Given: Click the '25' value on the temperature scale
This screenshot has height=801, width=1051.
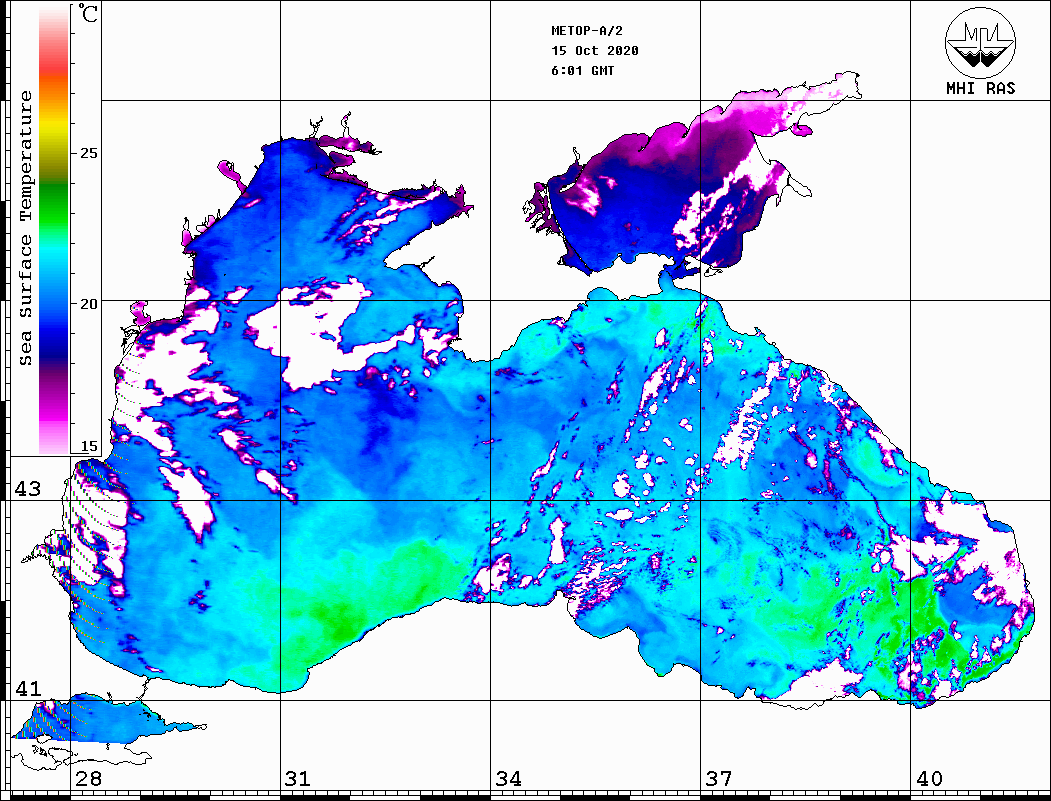Looking at the screenshot, I should (x=88, y=153).
